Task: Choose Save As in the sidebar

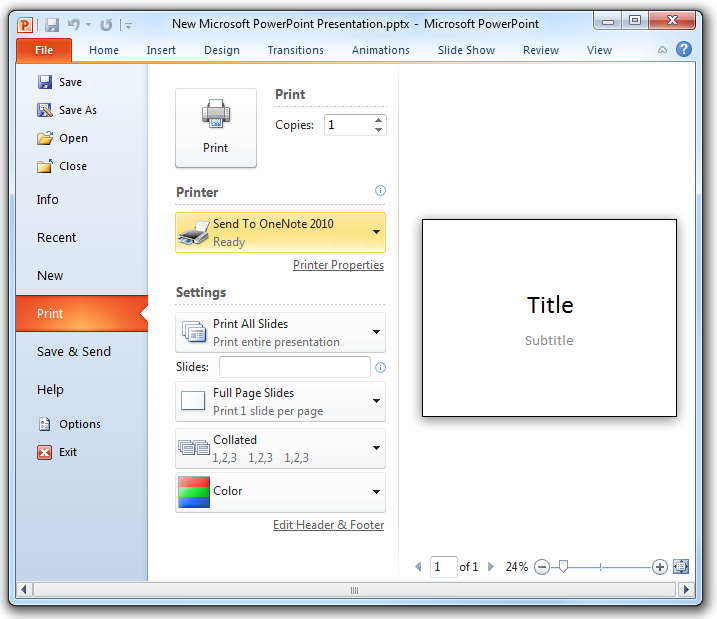Action: click(x=67, y=110)
